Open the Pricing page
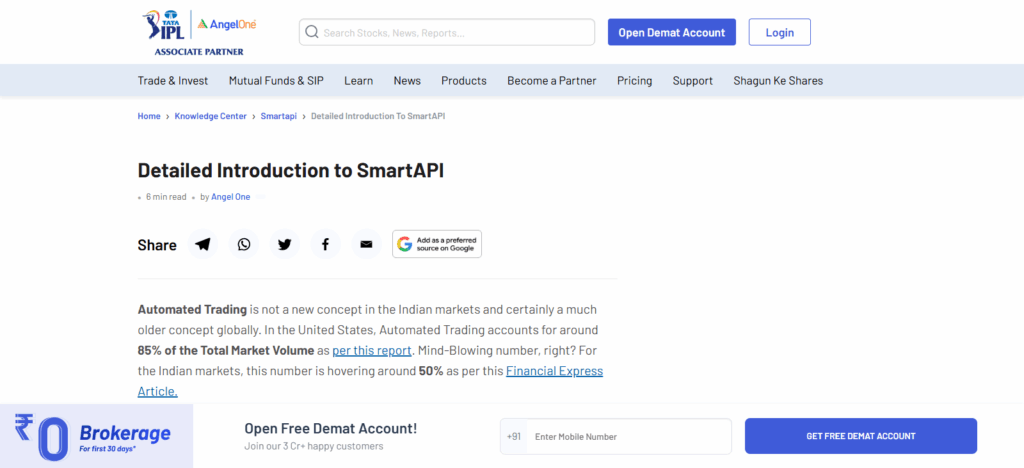 [x=635, y=81]
